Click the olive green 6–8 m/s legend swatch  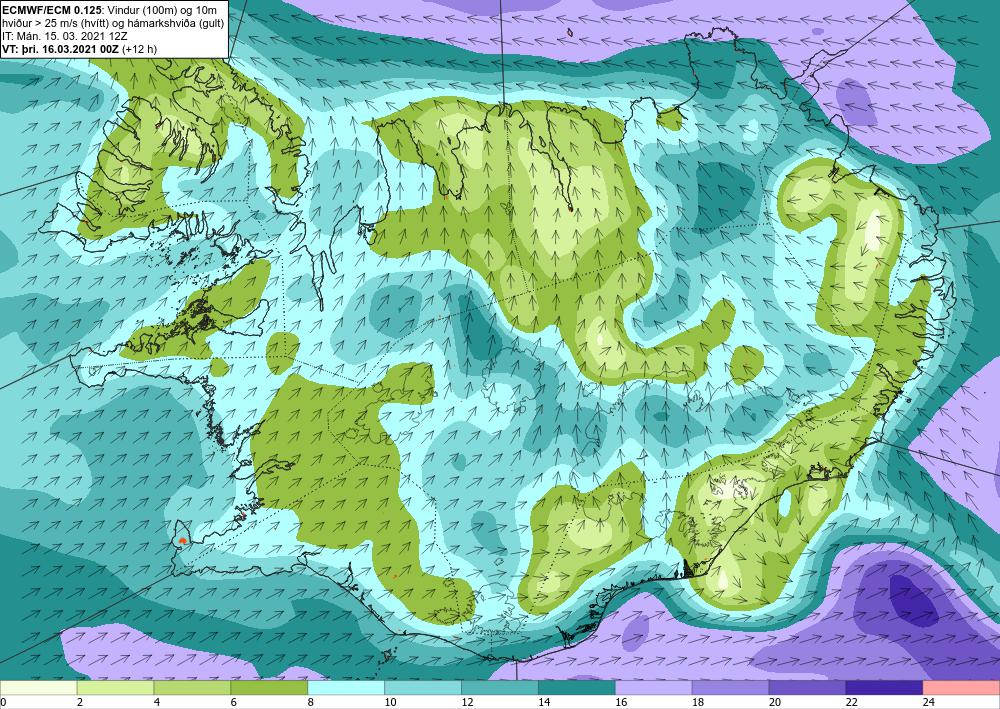point(269,688)
